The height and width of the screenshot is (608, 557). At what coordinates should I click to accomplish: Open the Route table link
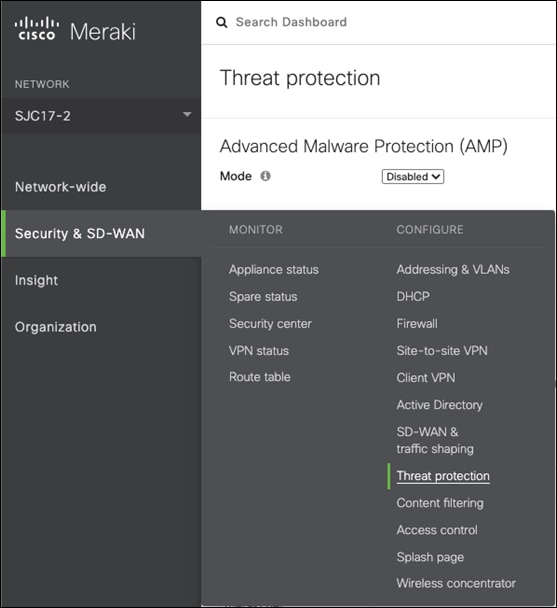(259, 377)
